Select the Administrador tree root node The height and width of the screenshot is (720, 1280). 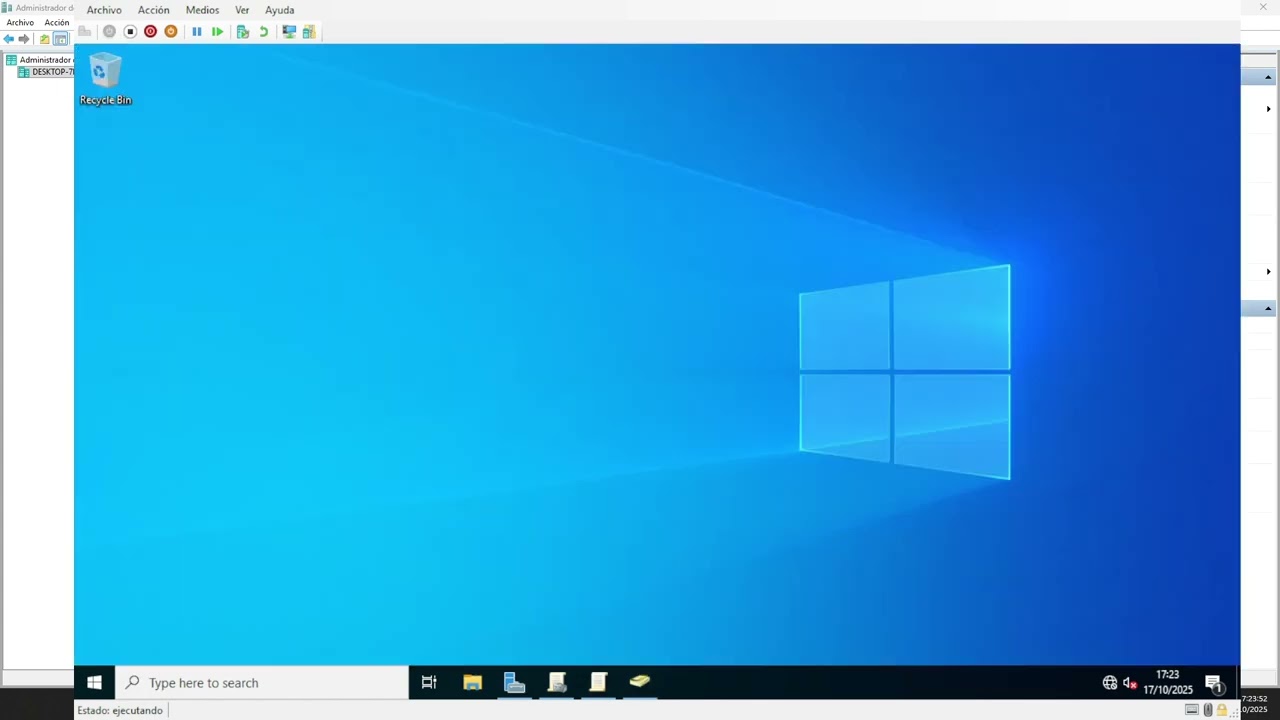coord(40,60)
